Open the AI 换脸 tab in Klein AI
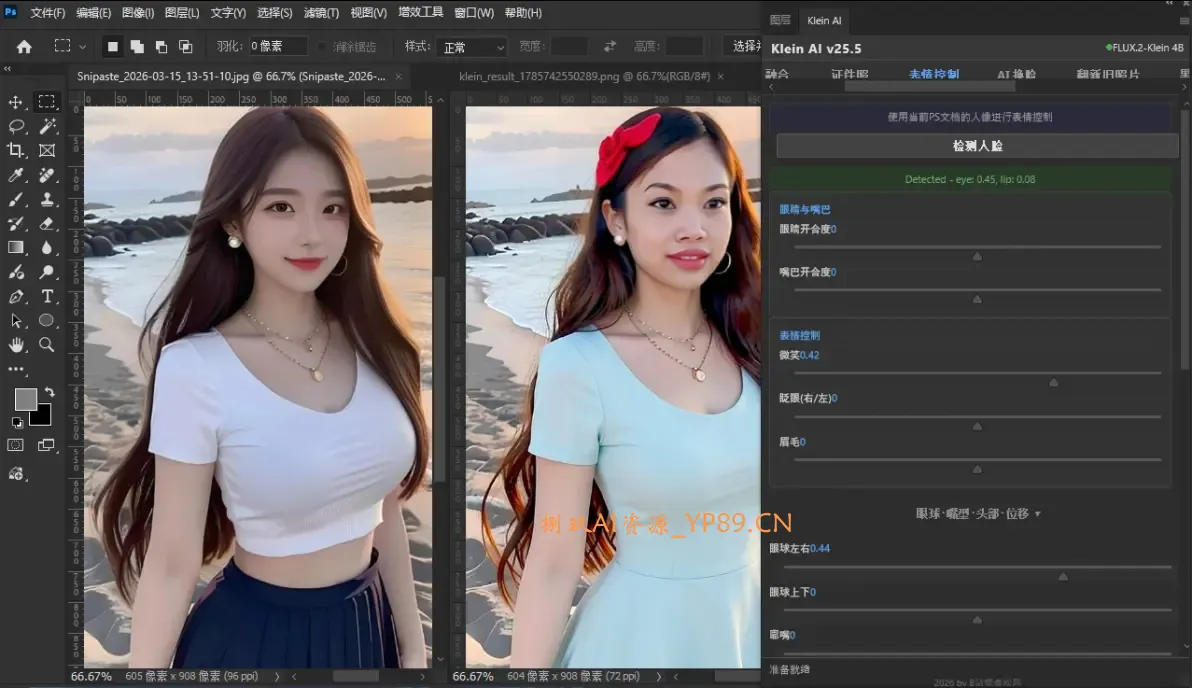Image resolution: width=1192 pixels, height=688 pixels. [x=1016, y=74]
